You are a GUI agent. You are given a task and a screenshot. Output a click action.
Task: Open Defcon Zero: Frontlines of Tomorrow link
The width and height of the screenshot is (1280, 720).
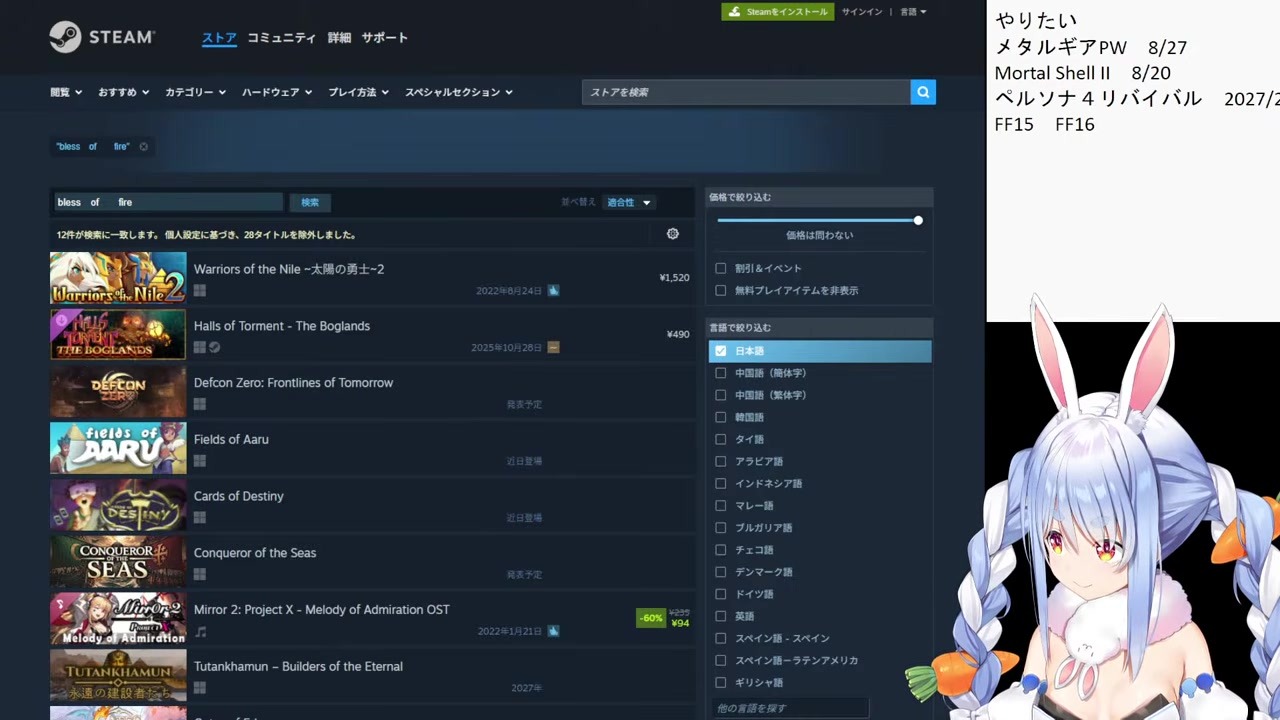293,383
